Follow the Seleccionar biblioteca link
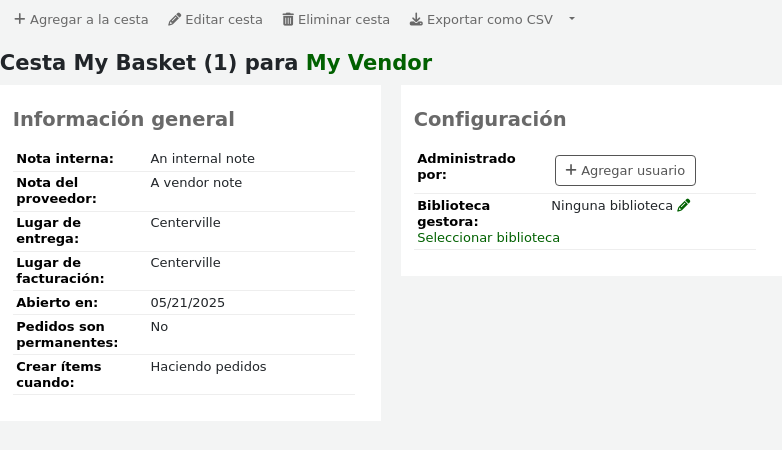 coord(488,237)
